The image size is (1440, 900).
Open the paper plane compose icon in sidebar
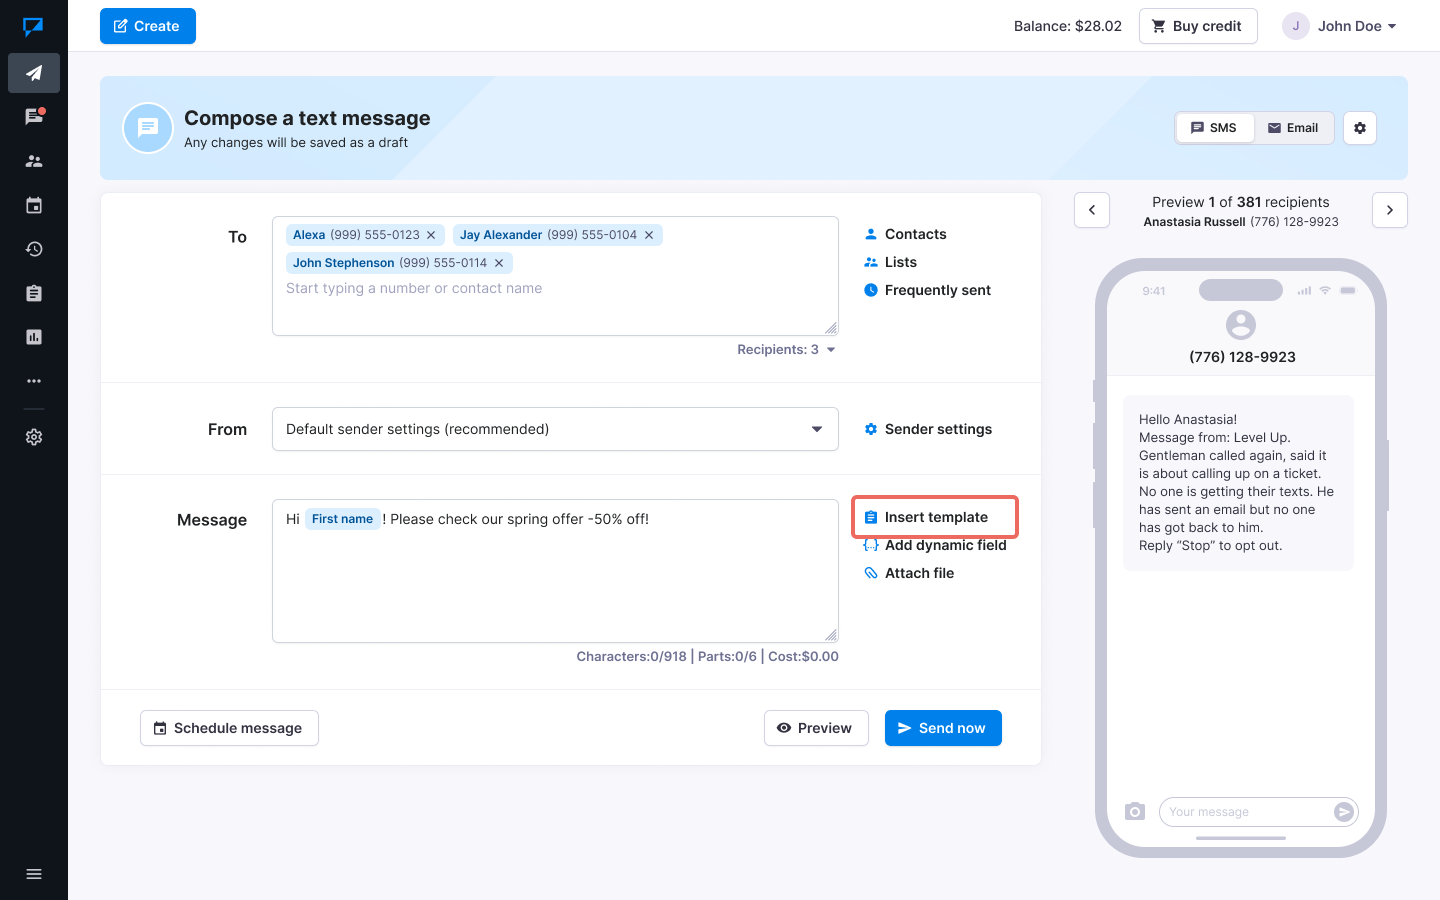click(x=34, y=73)
